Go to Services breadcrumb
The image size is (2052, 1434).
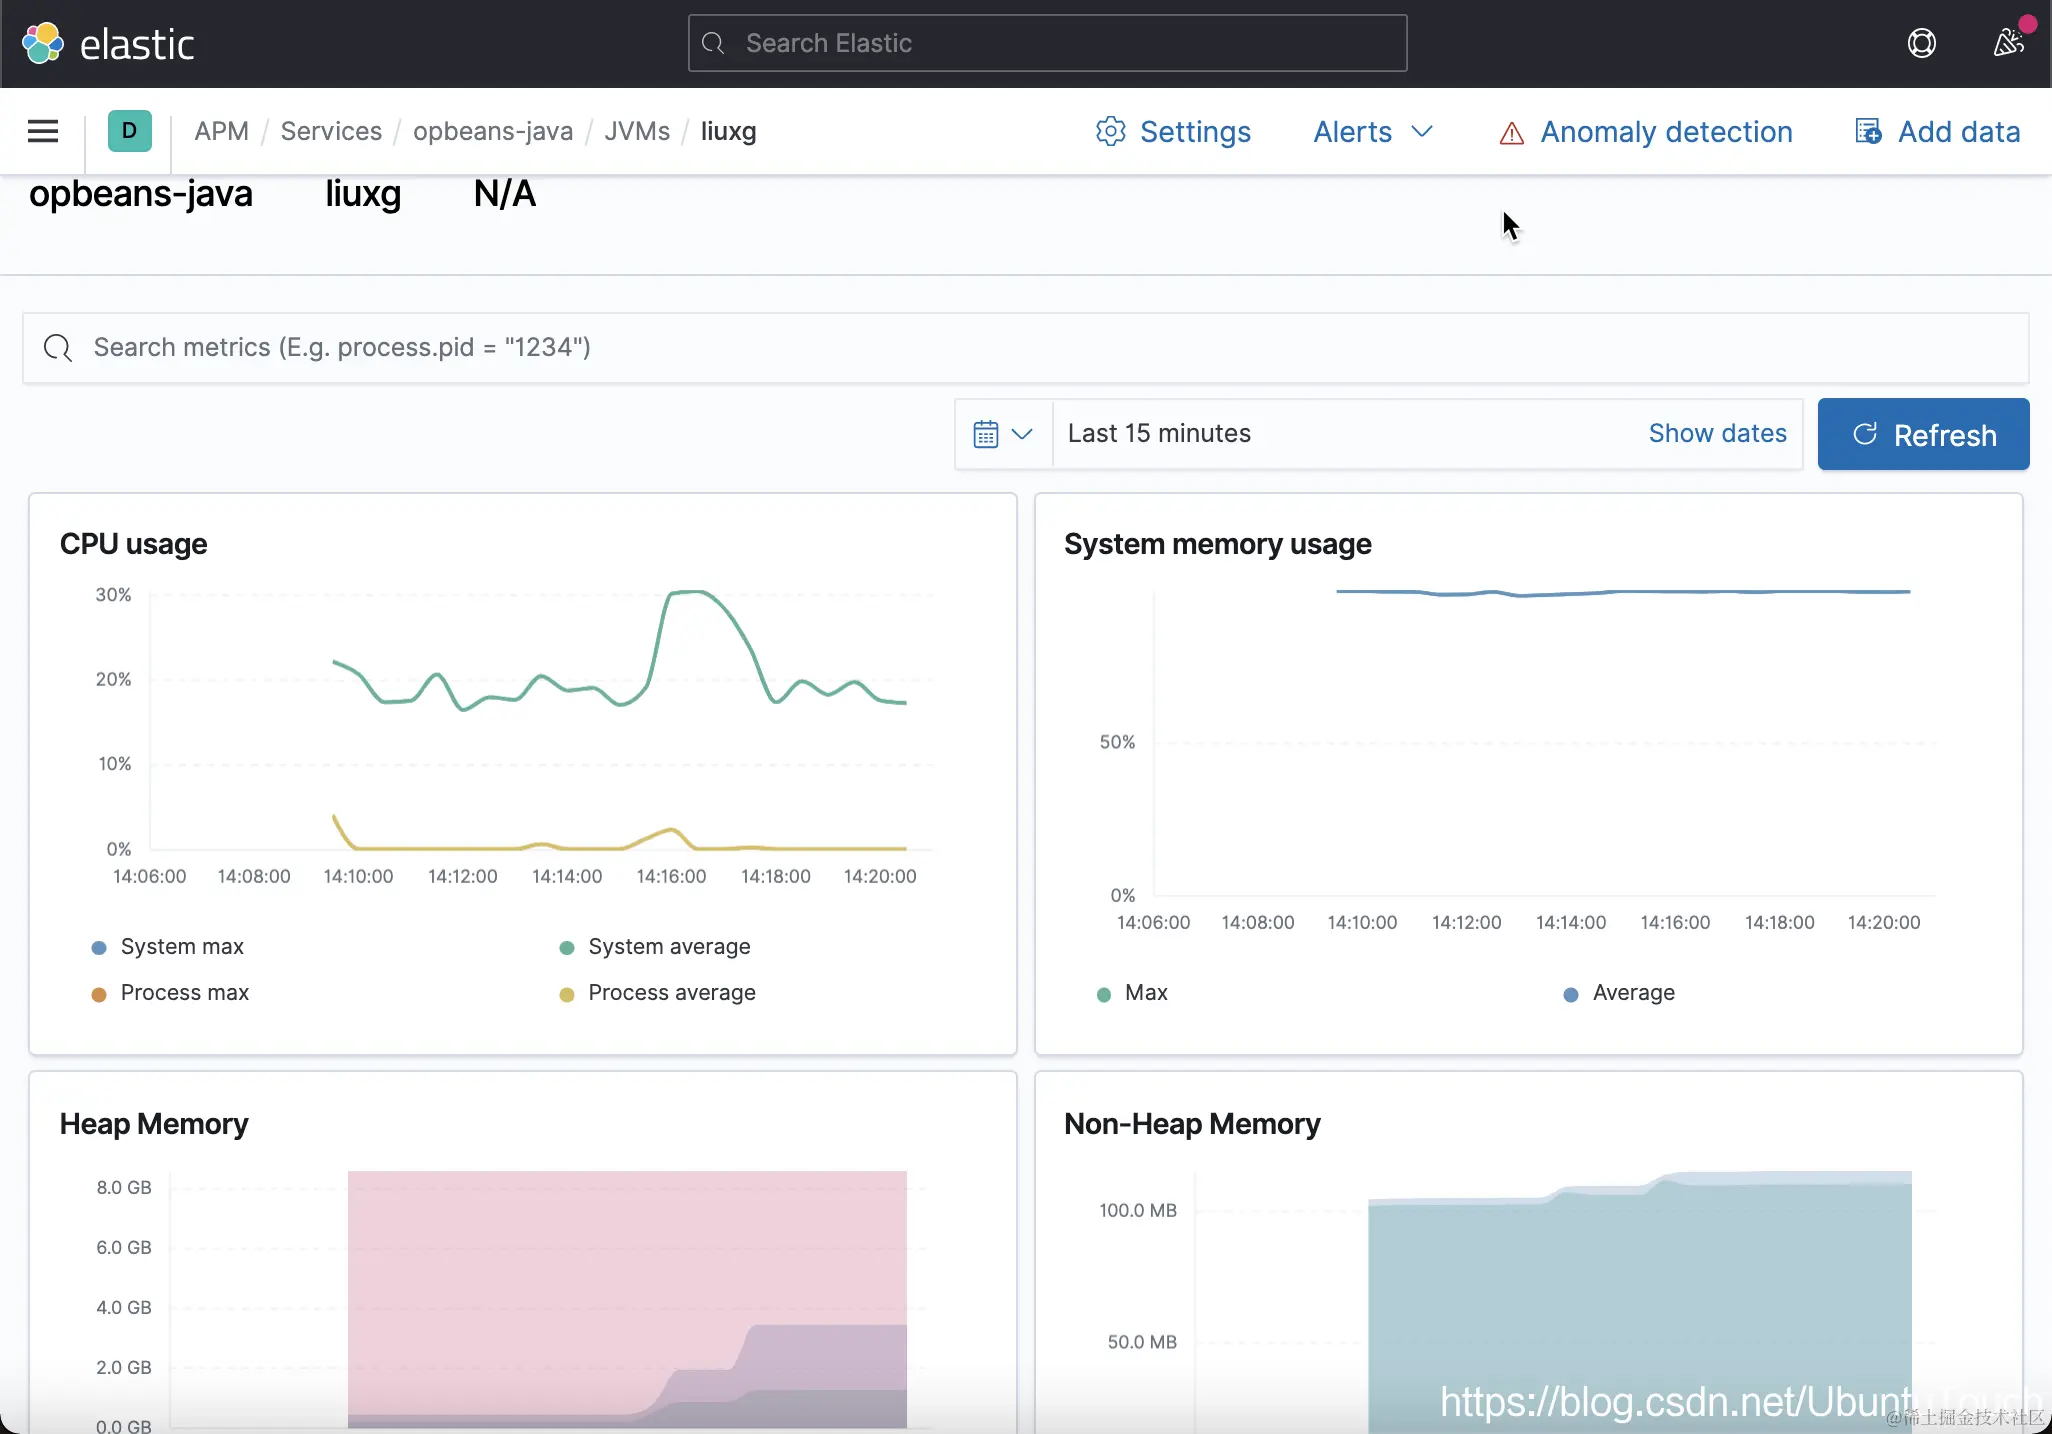pyautogui.click(x=330, y=131)
